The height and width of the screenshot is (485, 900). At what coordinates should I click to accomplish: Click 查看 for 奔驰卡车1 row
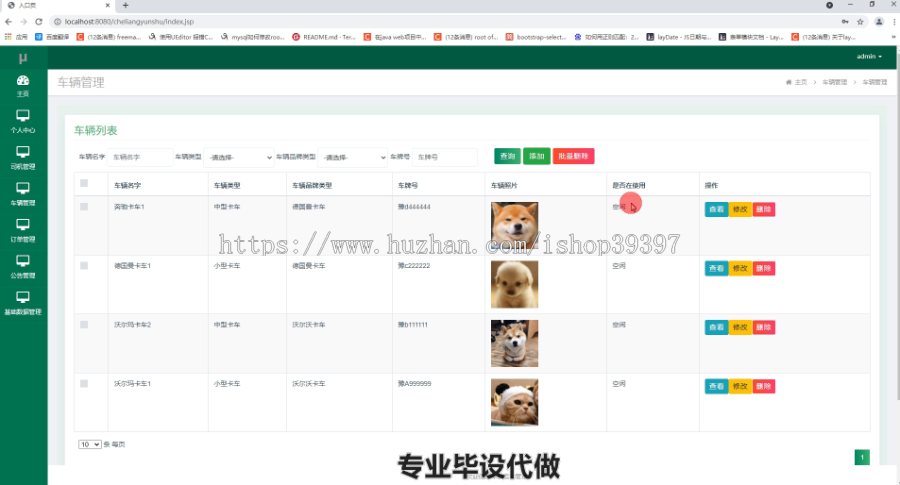click(716, 209)
